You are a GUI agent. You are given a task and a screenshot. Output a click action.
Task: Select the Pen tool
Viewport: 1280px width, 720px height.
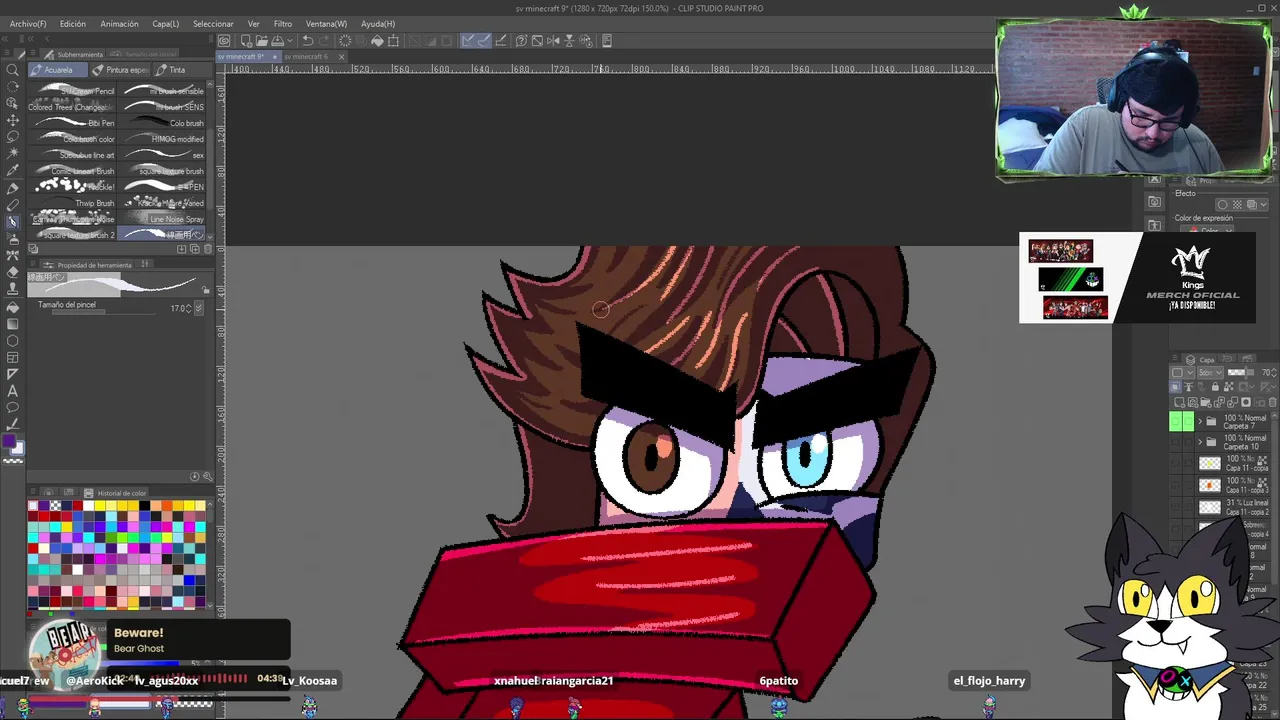pyautogui.click(x=12, y=189)
